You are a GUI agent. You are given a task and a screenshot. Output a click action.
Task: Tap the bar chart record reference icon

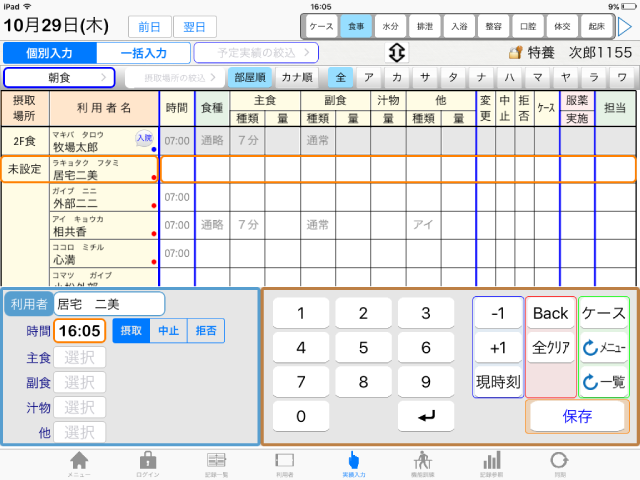tap(491, 463)
